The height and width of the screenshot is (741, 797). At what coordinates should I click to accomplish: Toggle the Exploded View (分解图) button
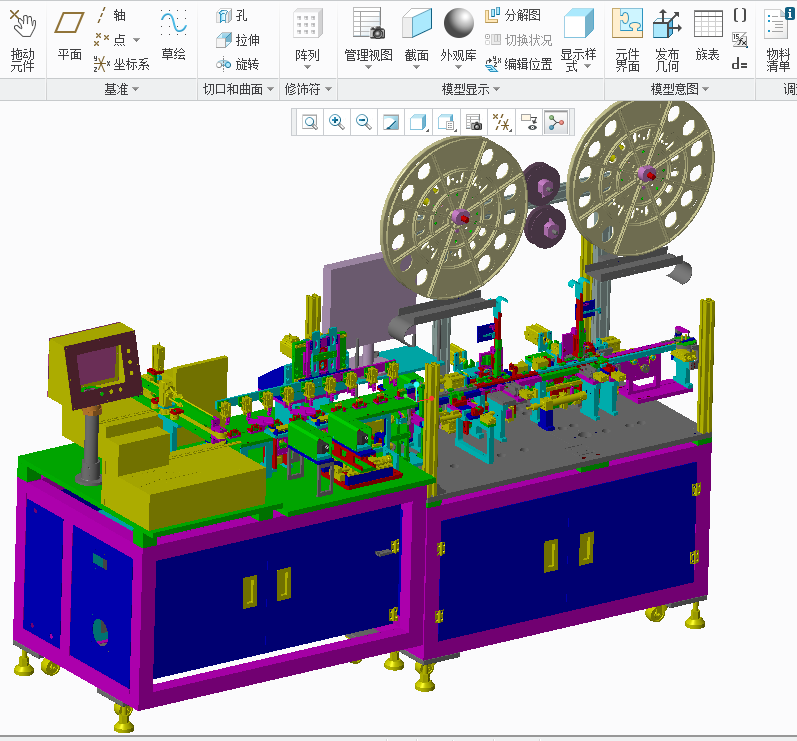click(x=512, y=15)
